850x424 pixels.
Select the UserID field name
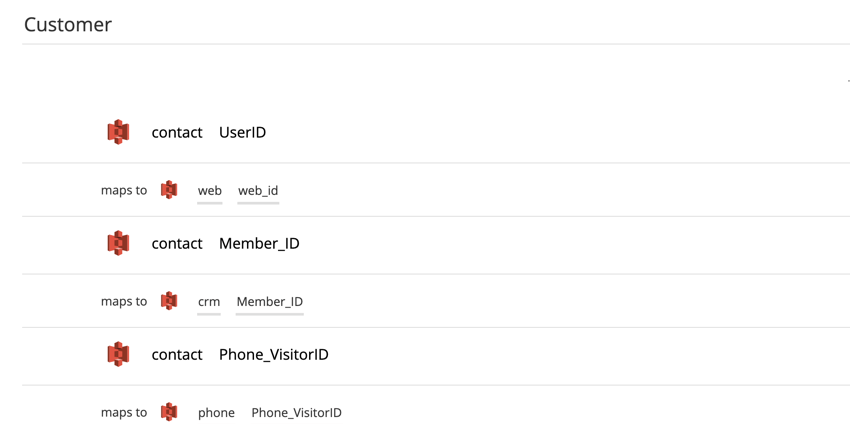(242, 132)
